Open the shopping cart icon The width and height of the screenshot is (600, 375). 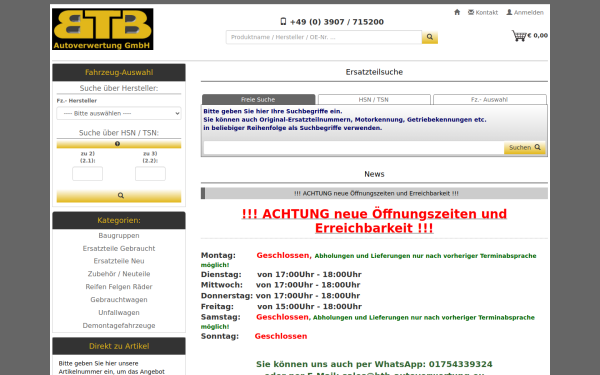pyautogui.click(x=519, y=36)
